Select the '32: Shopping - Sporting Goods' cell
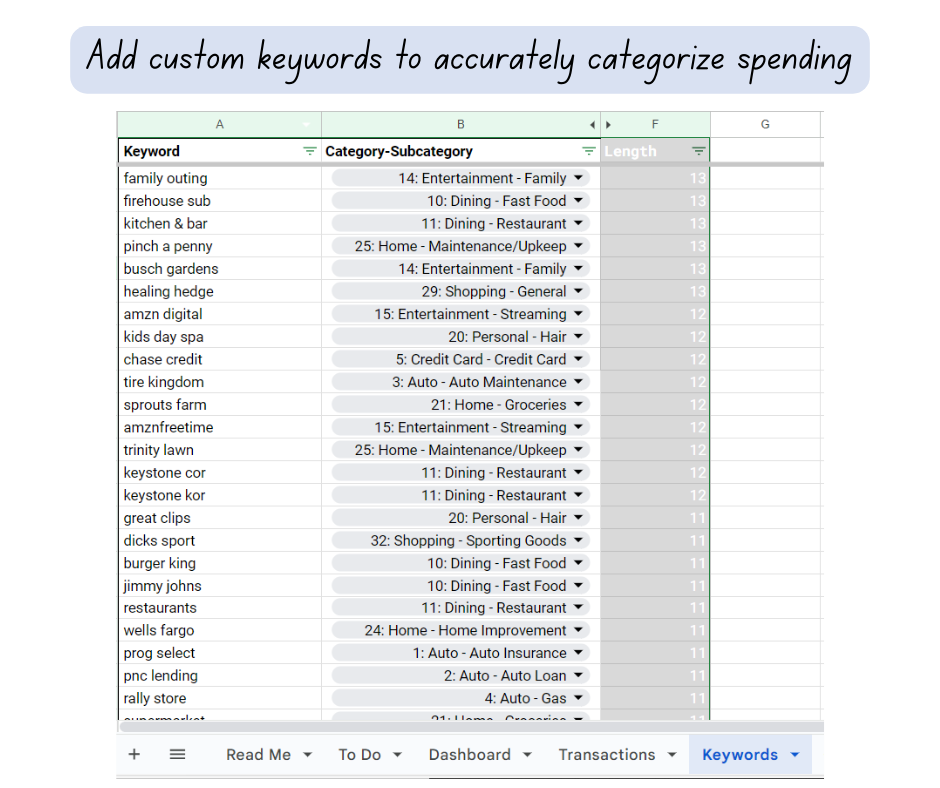The height and width of the screenshot is (788, 940). coord(460,540)
